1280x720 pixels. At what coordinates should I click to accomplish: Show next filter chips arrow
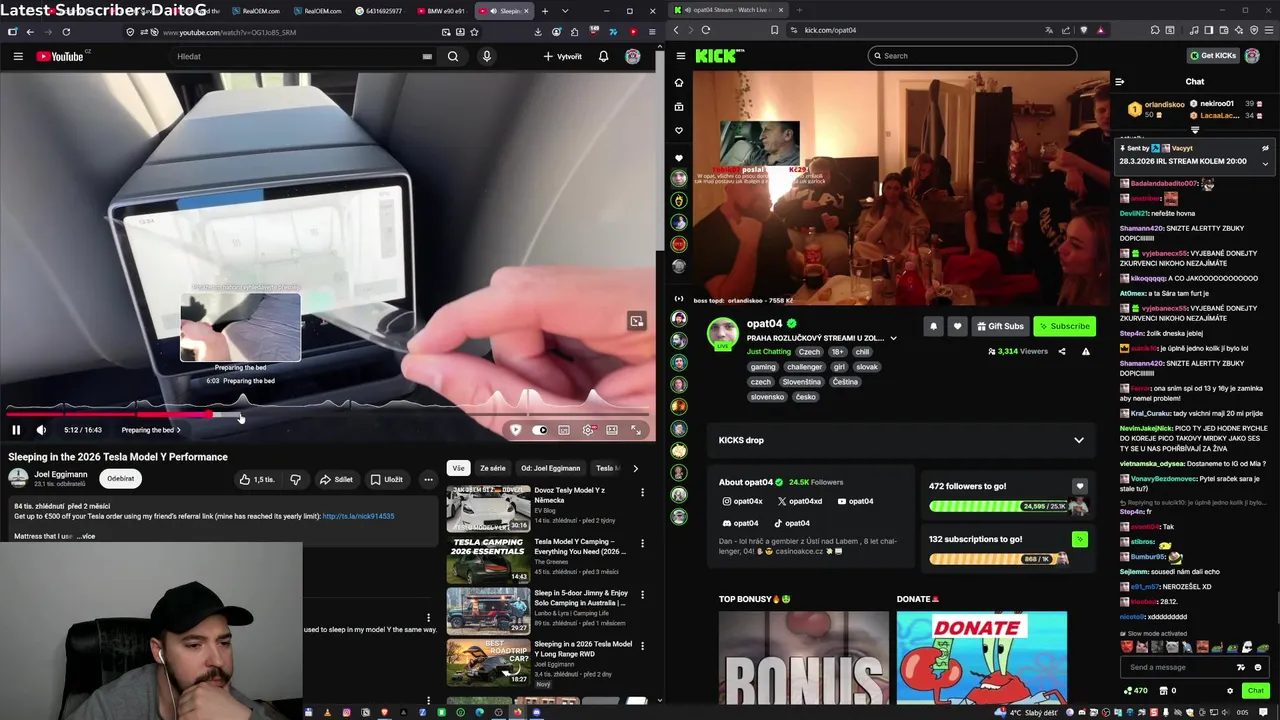pyautogui.click(x=635, y=468)
